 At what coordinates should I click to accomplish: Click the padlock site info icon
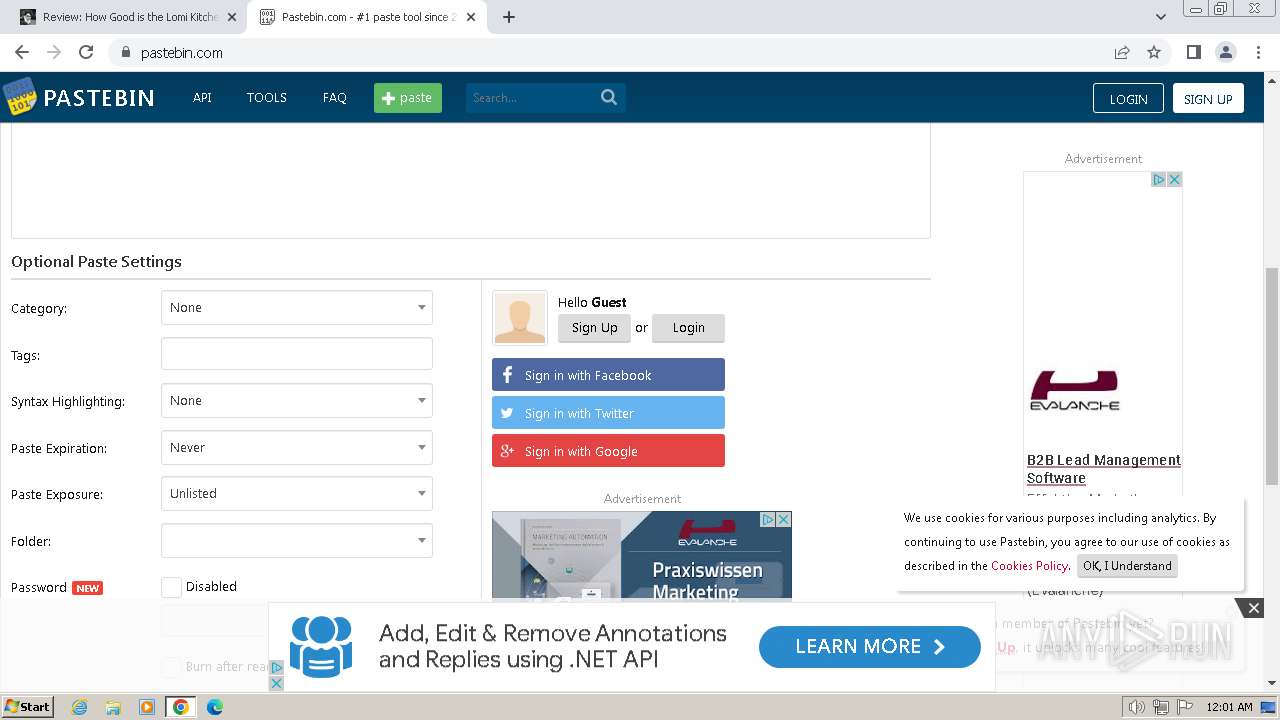(126, 53)
